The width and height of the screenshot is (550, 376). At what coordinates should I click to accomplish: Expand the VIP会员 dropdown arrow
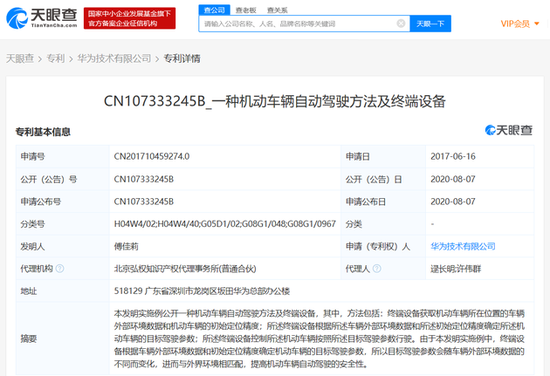[537, 24]
